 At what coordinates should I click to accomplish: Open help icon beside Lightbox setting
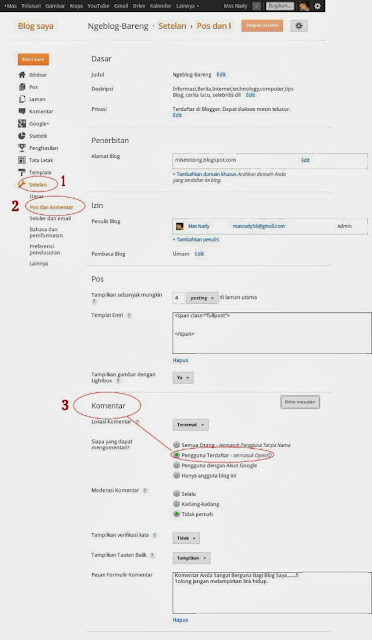coord(118,381)
